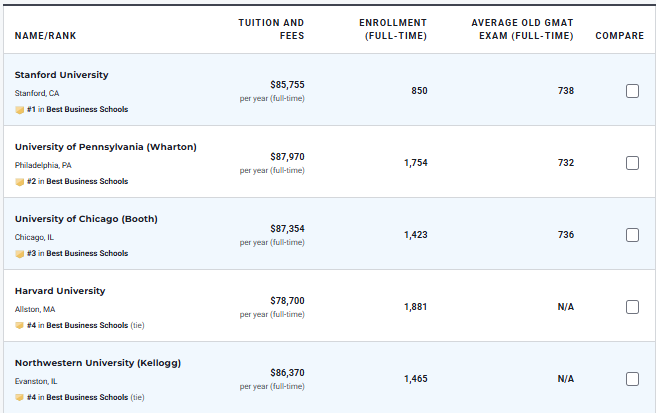Go to University of Chicago (Booth)
Image resolution: width=656 pixels, height=413 pixels.
(x=86, y=219)
